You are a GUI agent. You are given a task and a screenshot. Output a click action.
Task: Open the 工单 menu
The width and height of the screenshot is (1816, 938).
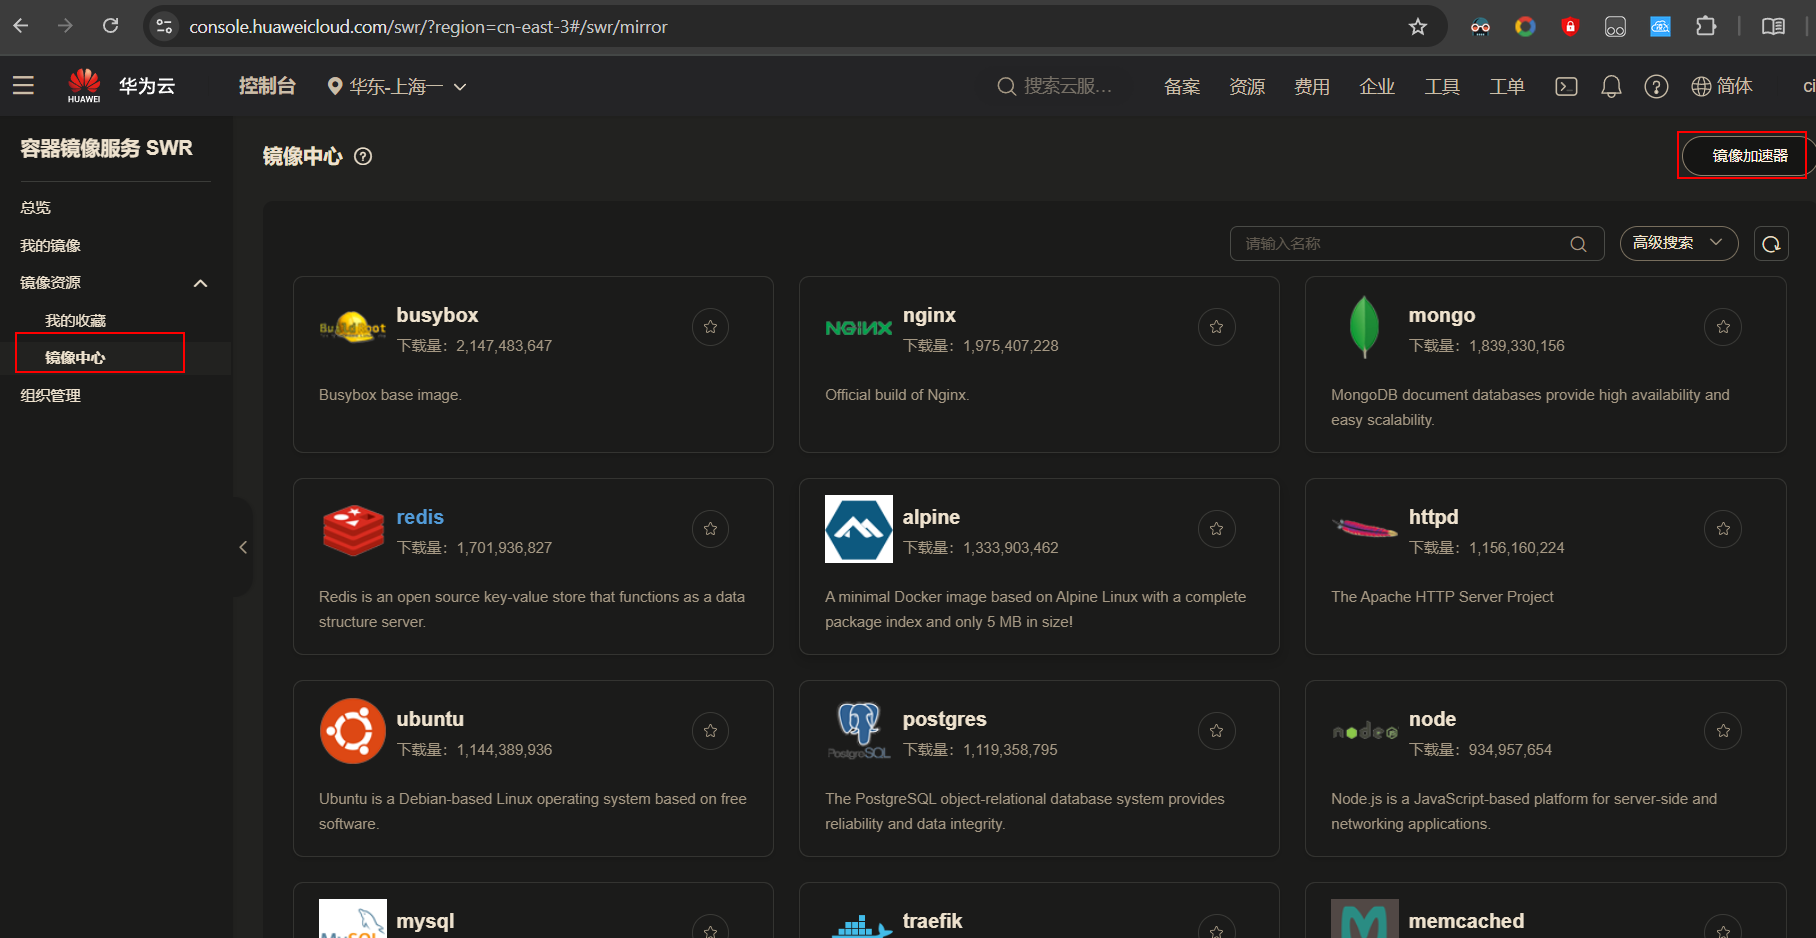click(x=1507, y=87)
